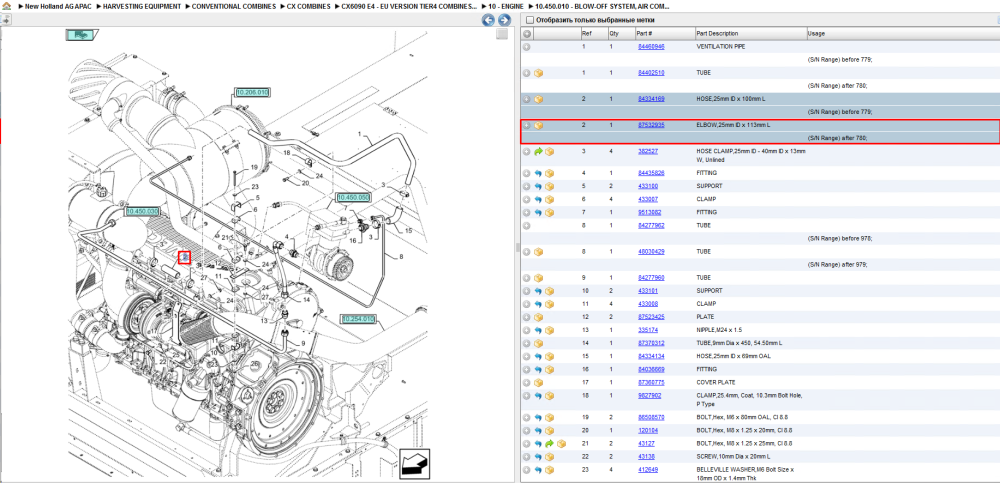The width and height of the screenshot is (1000, 483).
Task: Click the gray square button on diagram corner
Action: (x=502, y=34)
